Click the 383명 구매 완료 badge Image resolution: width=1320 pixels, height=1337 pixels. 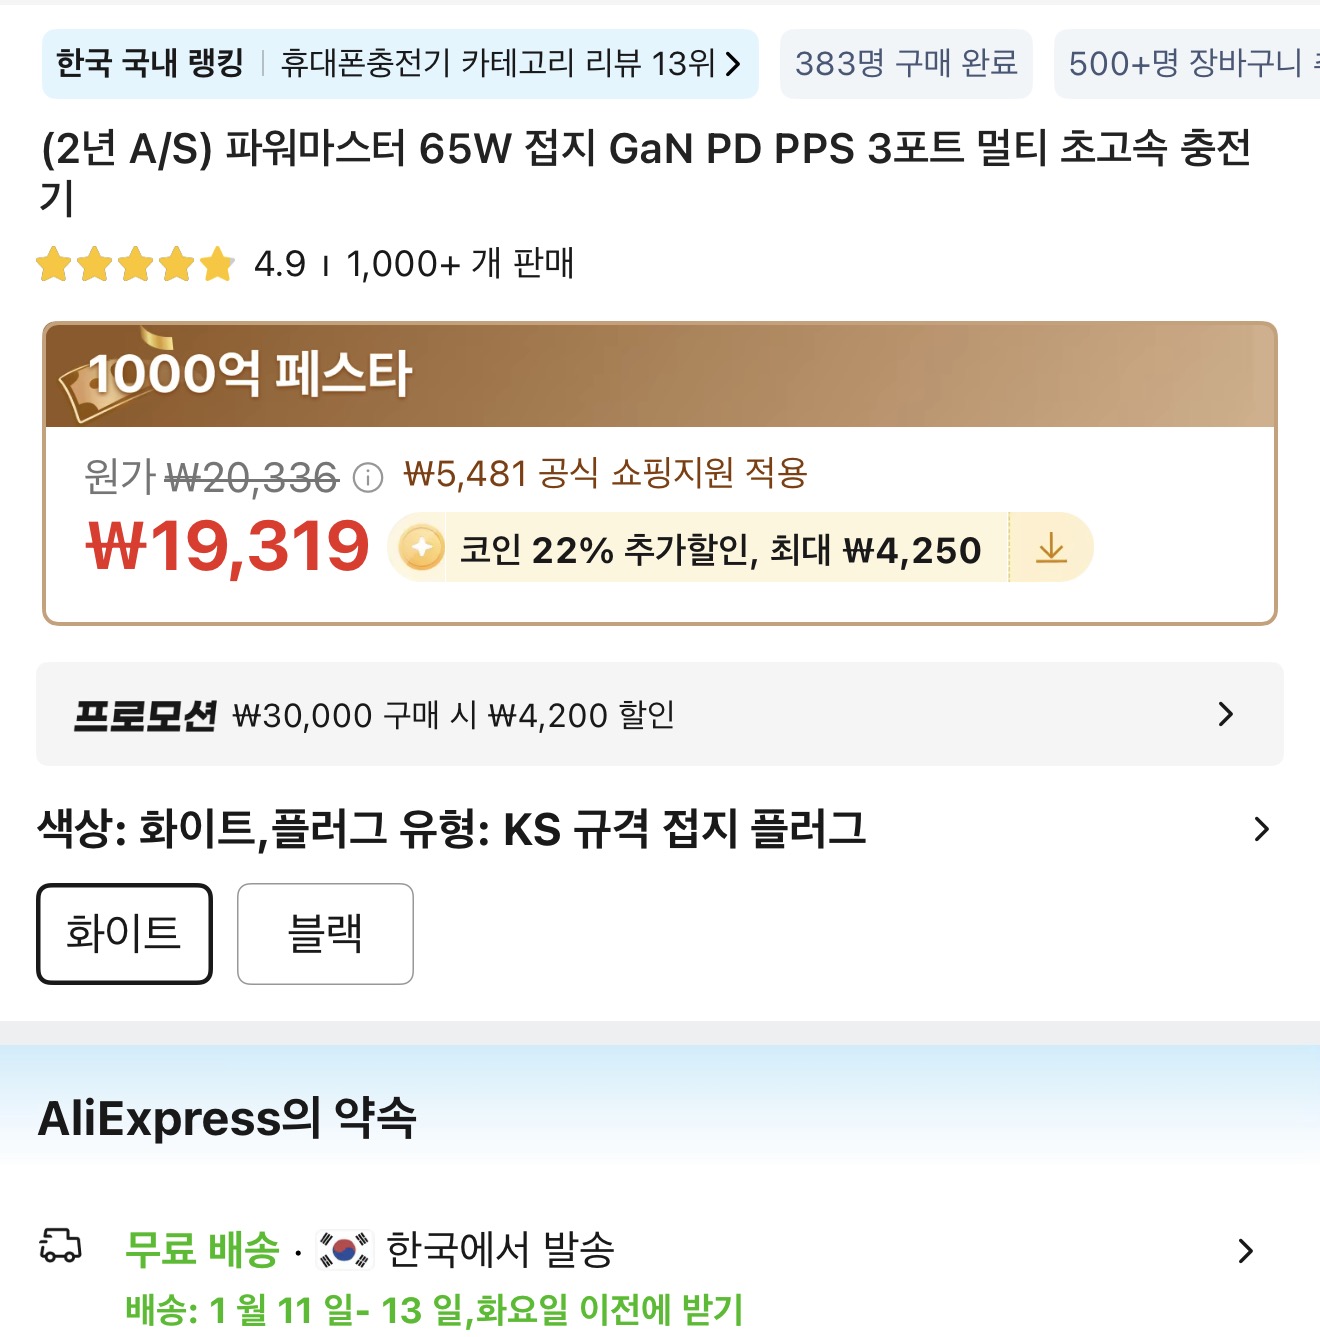pyautogui.click(x=905, y=65)
